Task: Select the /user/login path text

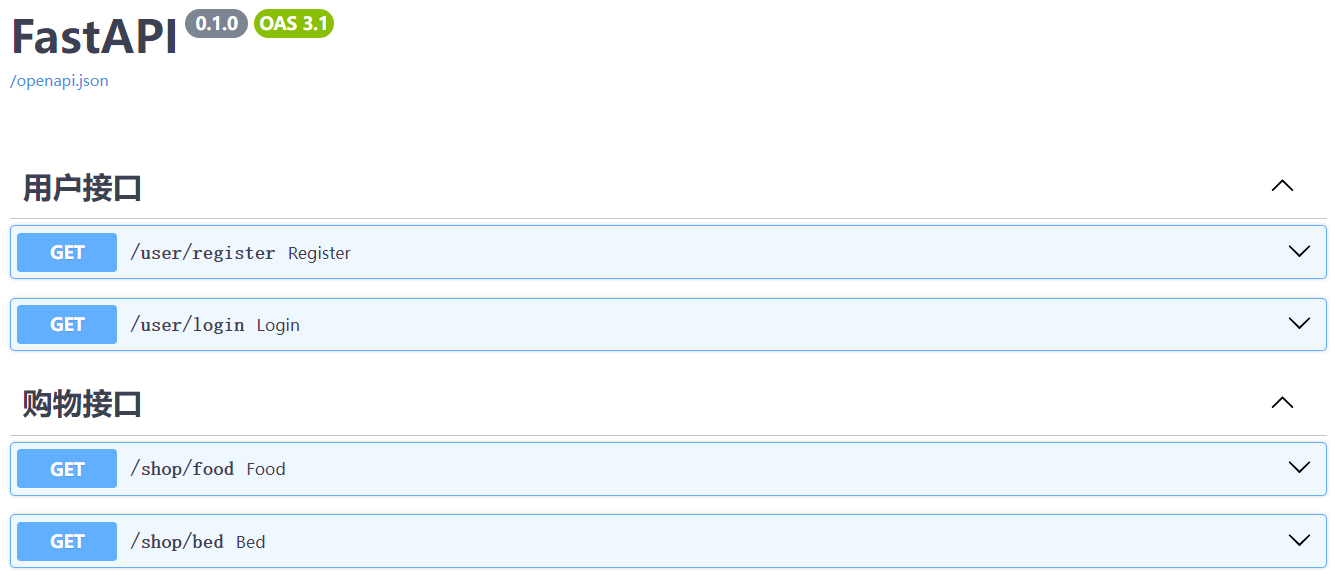Action: (187, 325)
